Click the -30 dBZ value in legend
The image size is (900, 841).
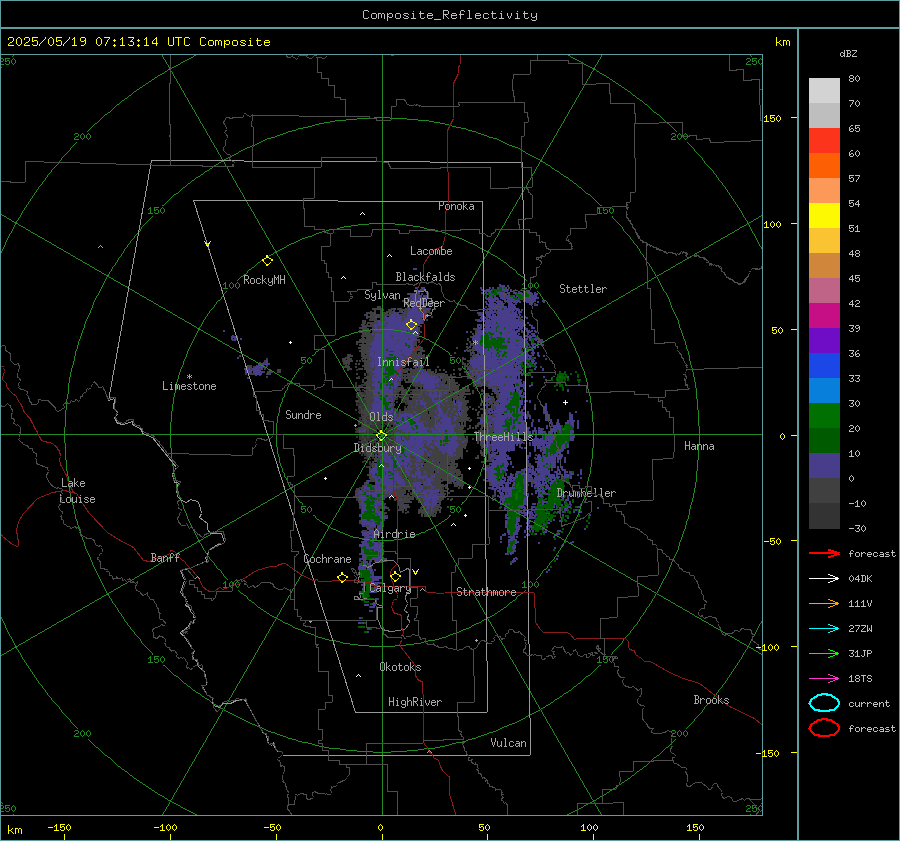(857, 528)
